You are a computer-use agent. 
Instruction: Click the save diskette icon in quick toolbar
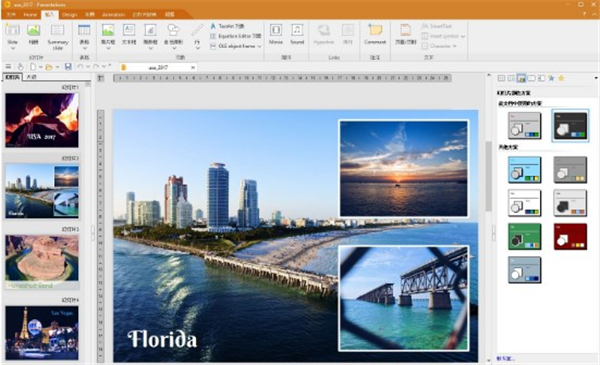68,67
